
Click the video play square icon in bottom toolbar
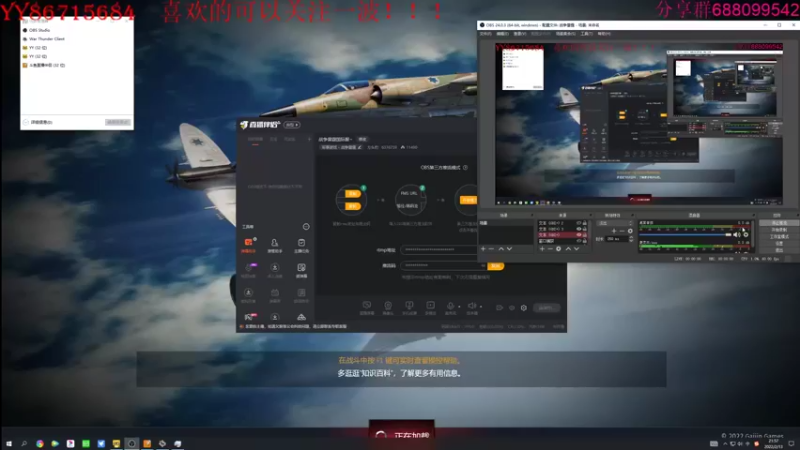click(x=431, y=306)
